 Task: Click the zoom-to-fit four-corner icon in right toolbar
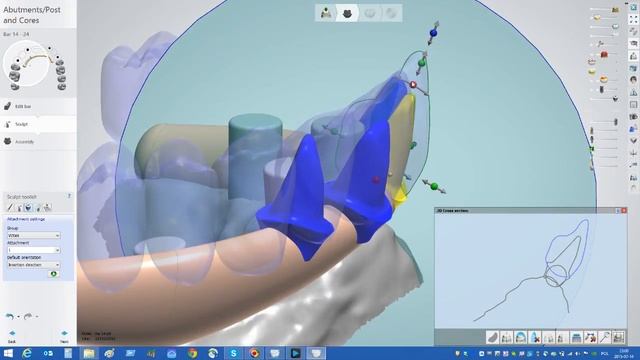click(x=633, y=20)
